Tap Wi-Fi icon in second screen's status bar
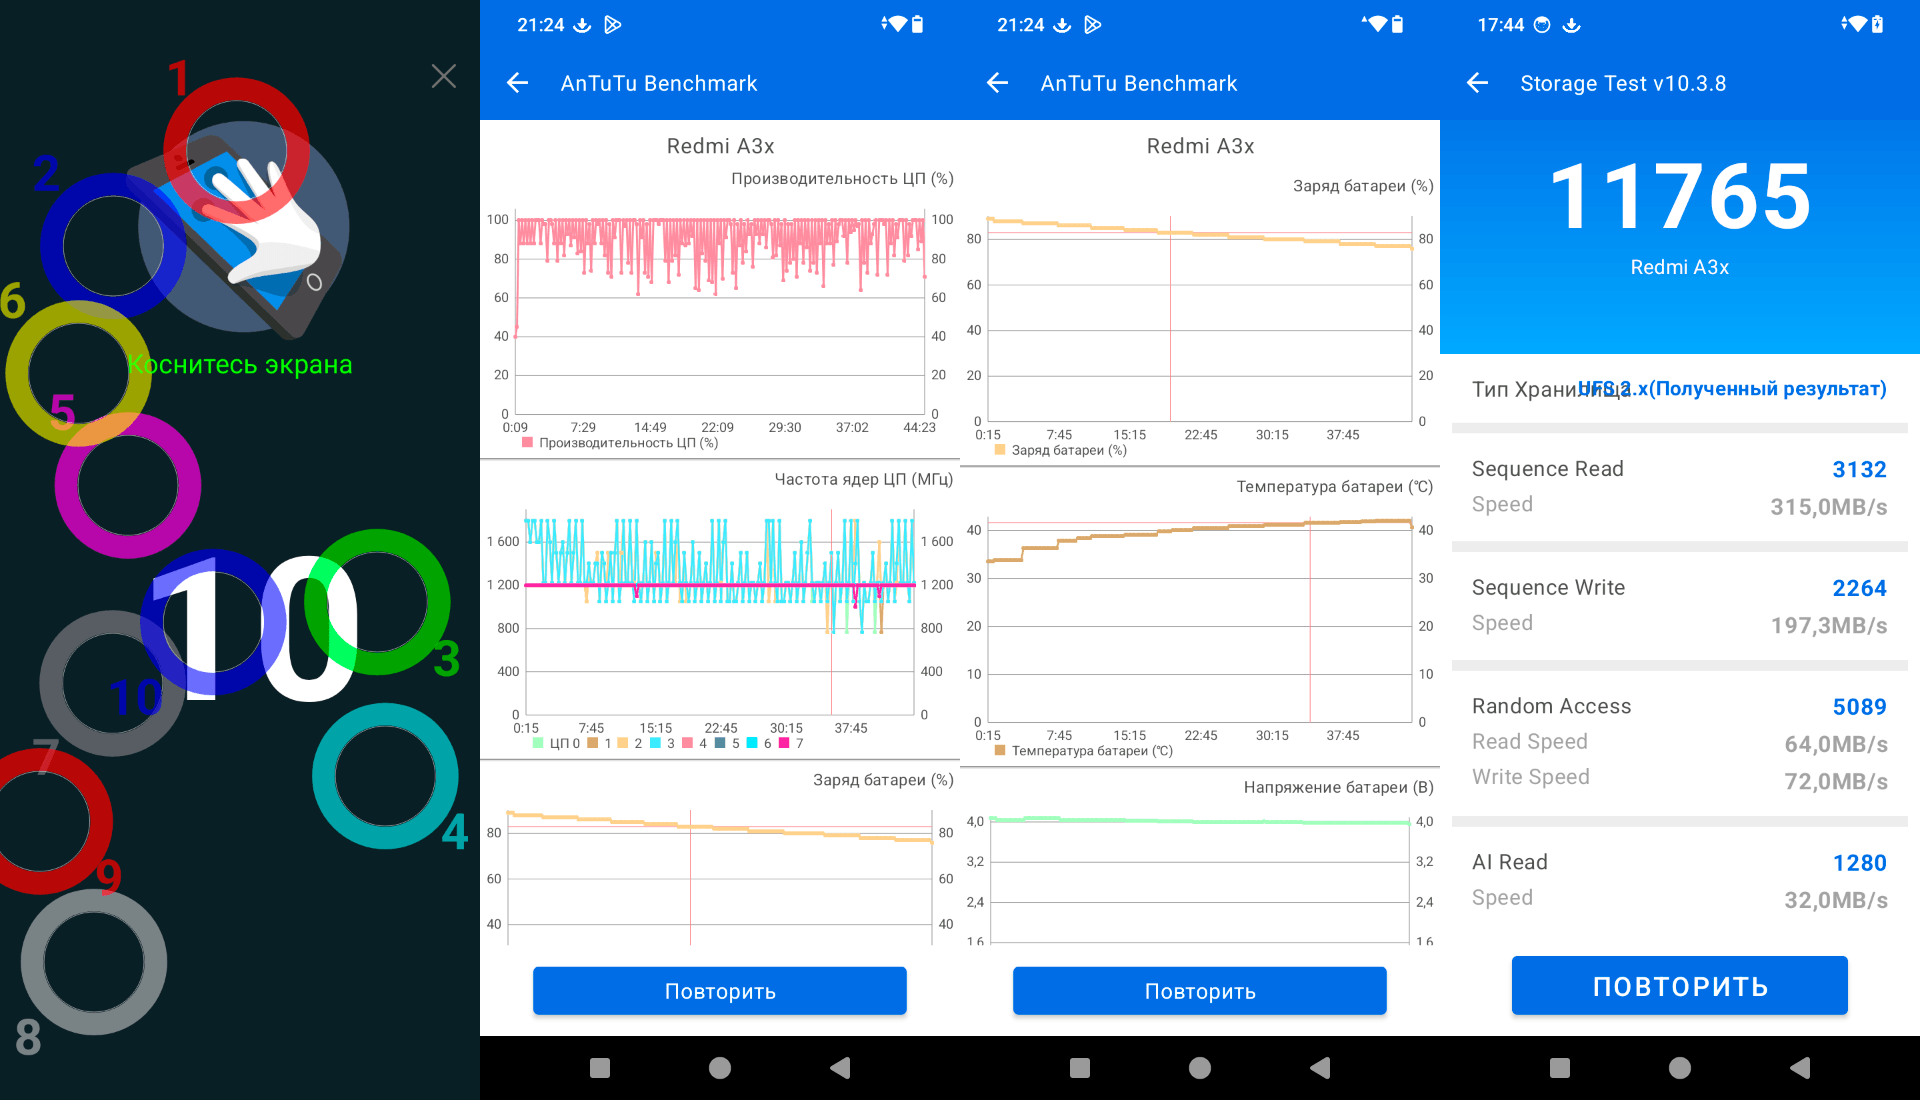 click(1375, 24)
